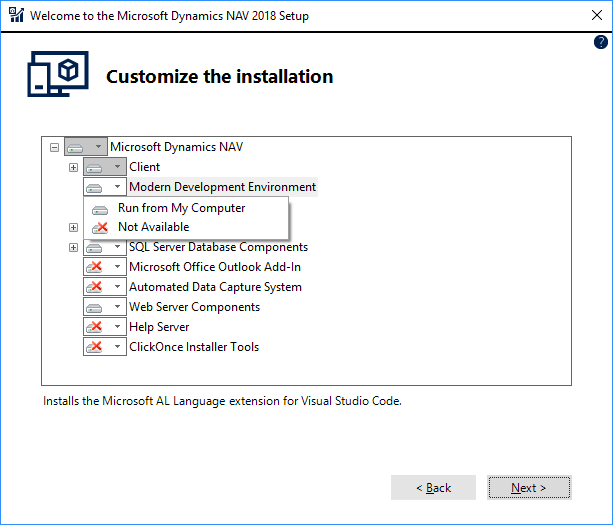Select Microsoft Dynamics NAV tree label
The image size is (613, 525).
176,147
